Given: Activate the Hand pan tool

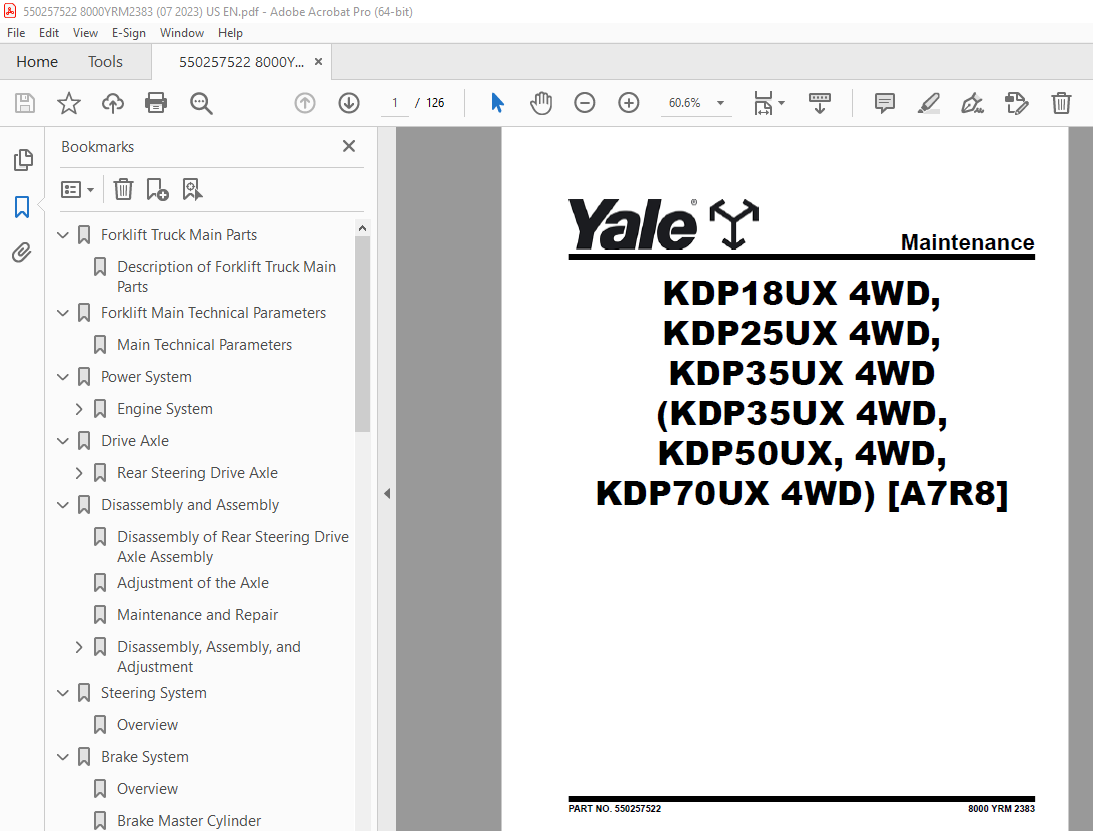Looking at the screenshot, I should (x=541, y=103).
